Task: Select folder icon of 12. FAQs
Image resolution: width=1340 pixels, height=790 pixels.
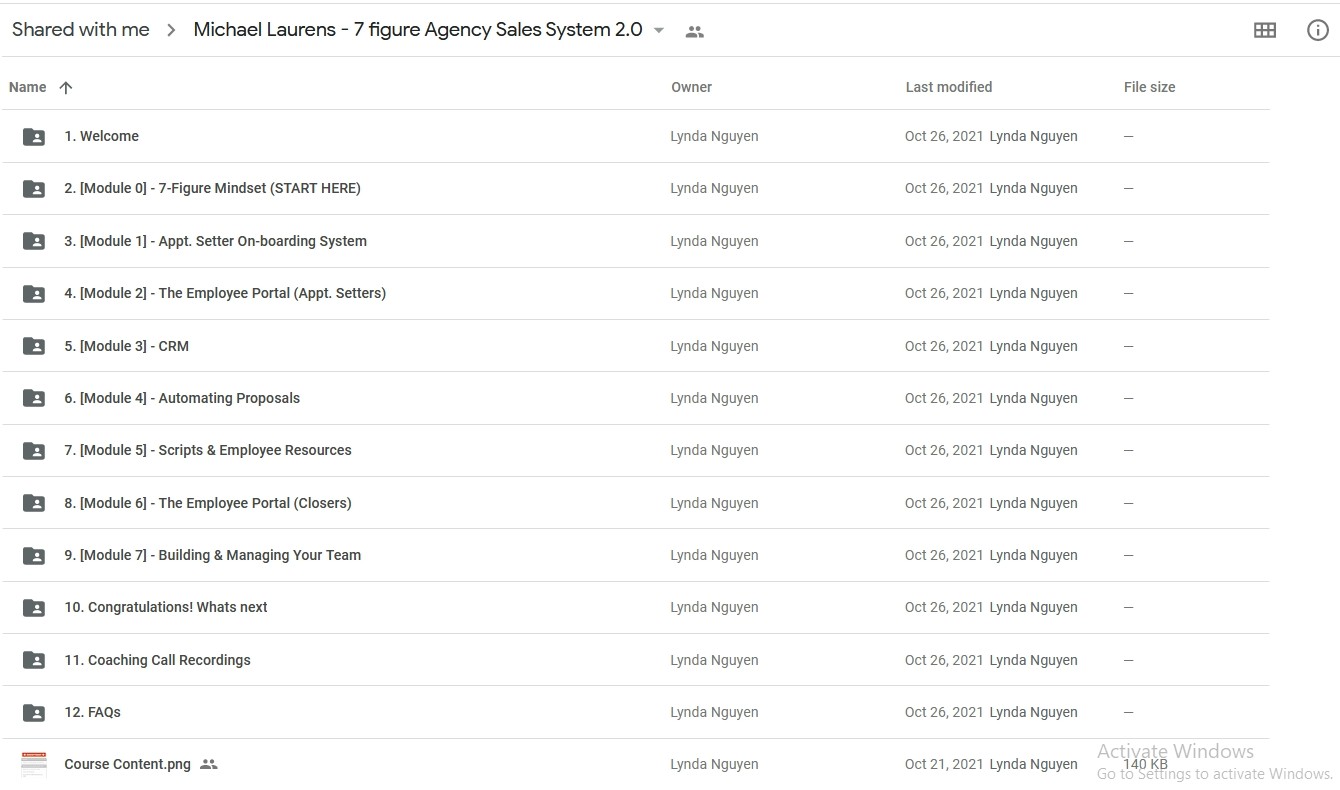Action: [x=34, y=712]
